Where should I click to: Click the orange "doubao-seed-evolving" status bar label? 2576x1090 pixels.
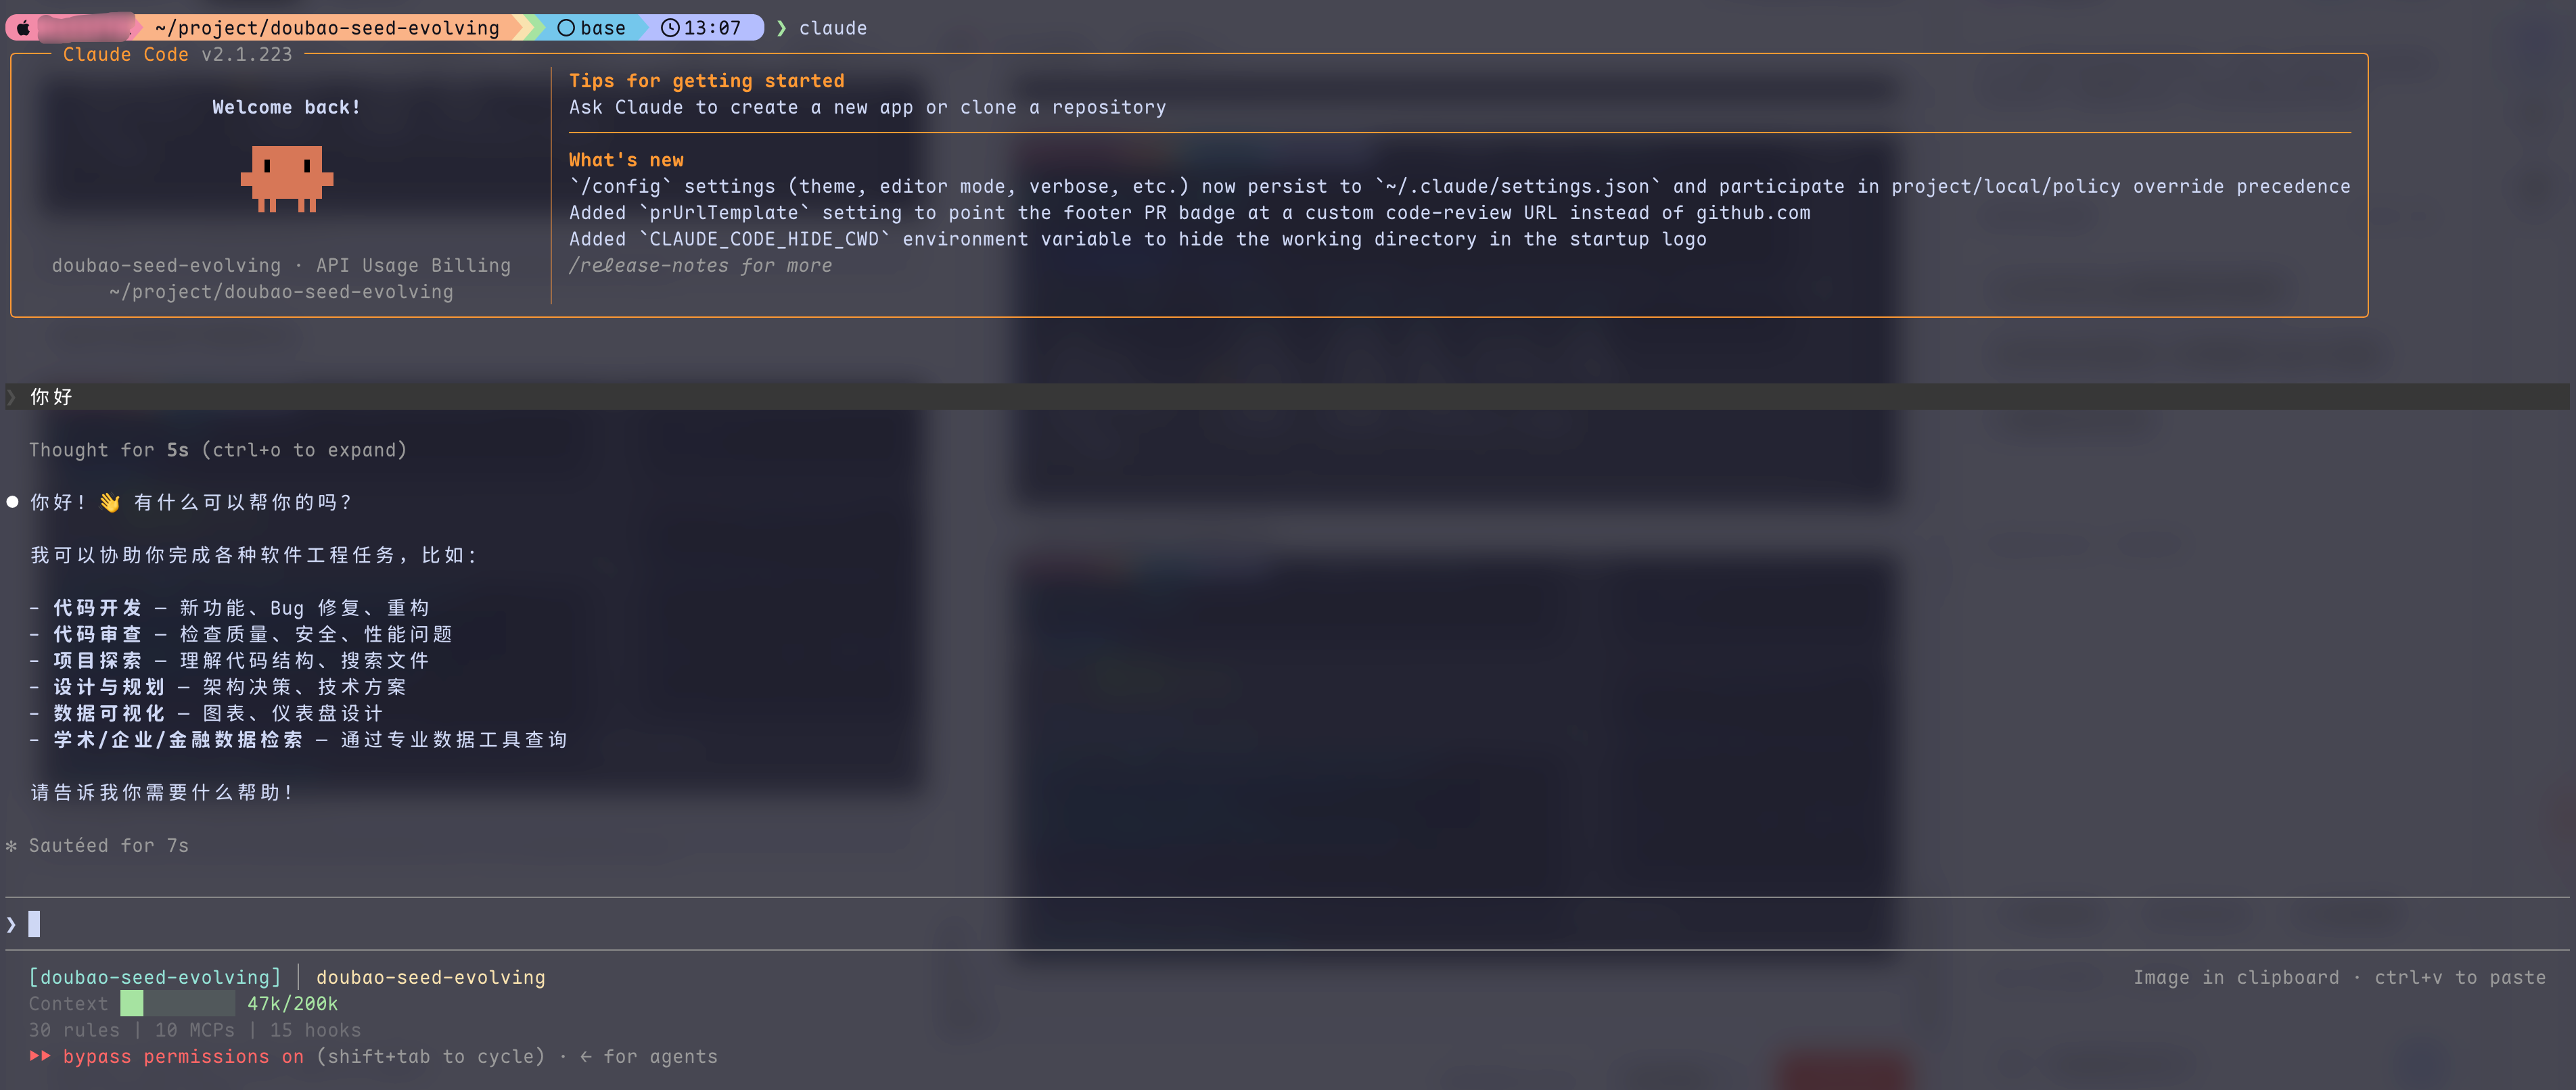tap(431, 977)
